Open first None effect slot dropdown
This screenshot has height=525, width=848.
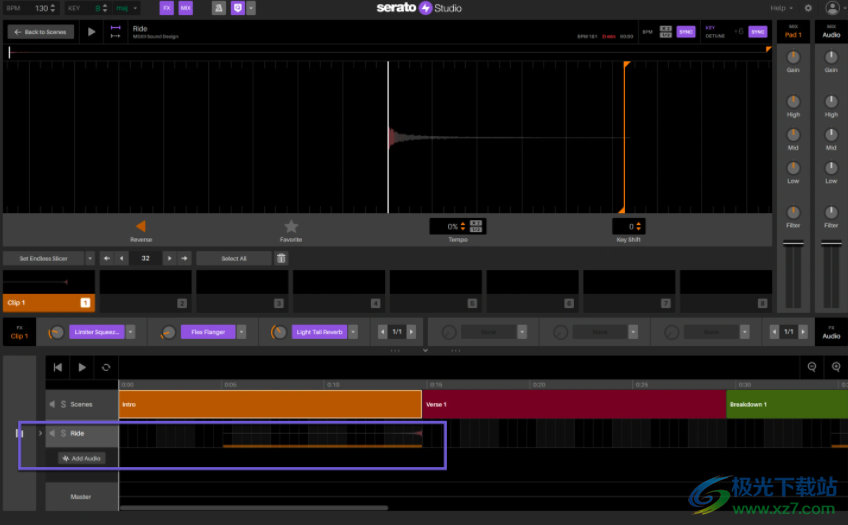(x=522, y=332)
